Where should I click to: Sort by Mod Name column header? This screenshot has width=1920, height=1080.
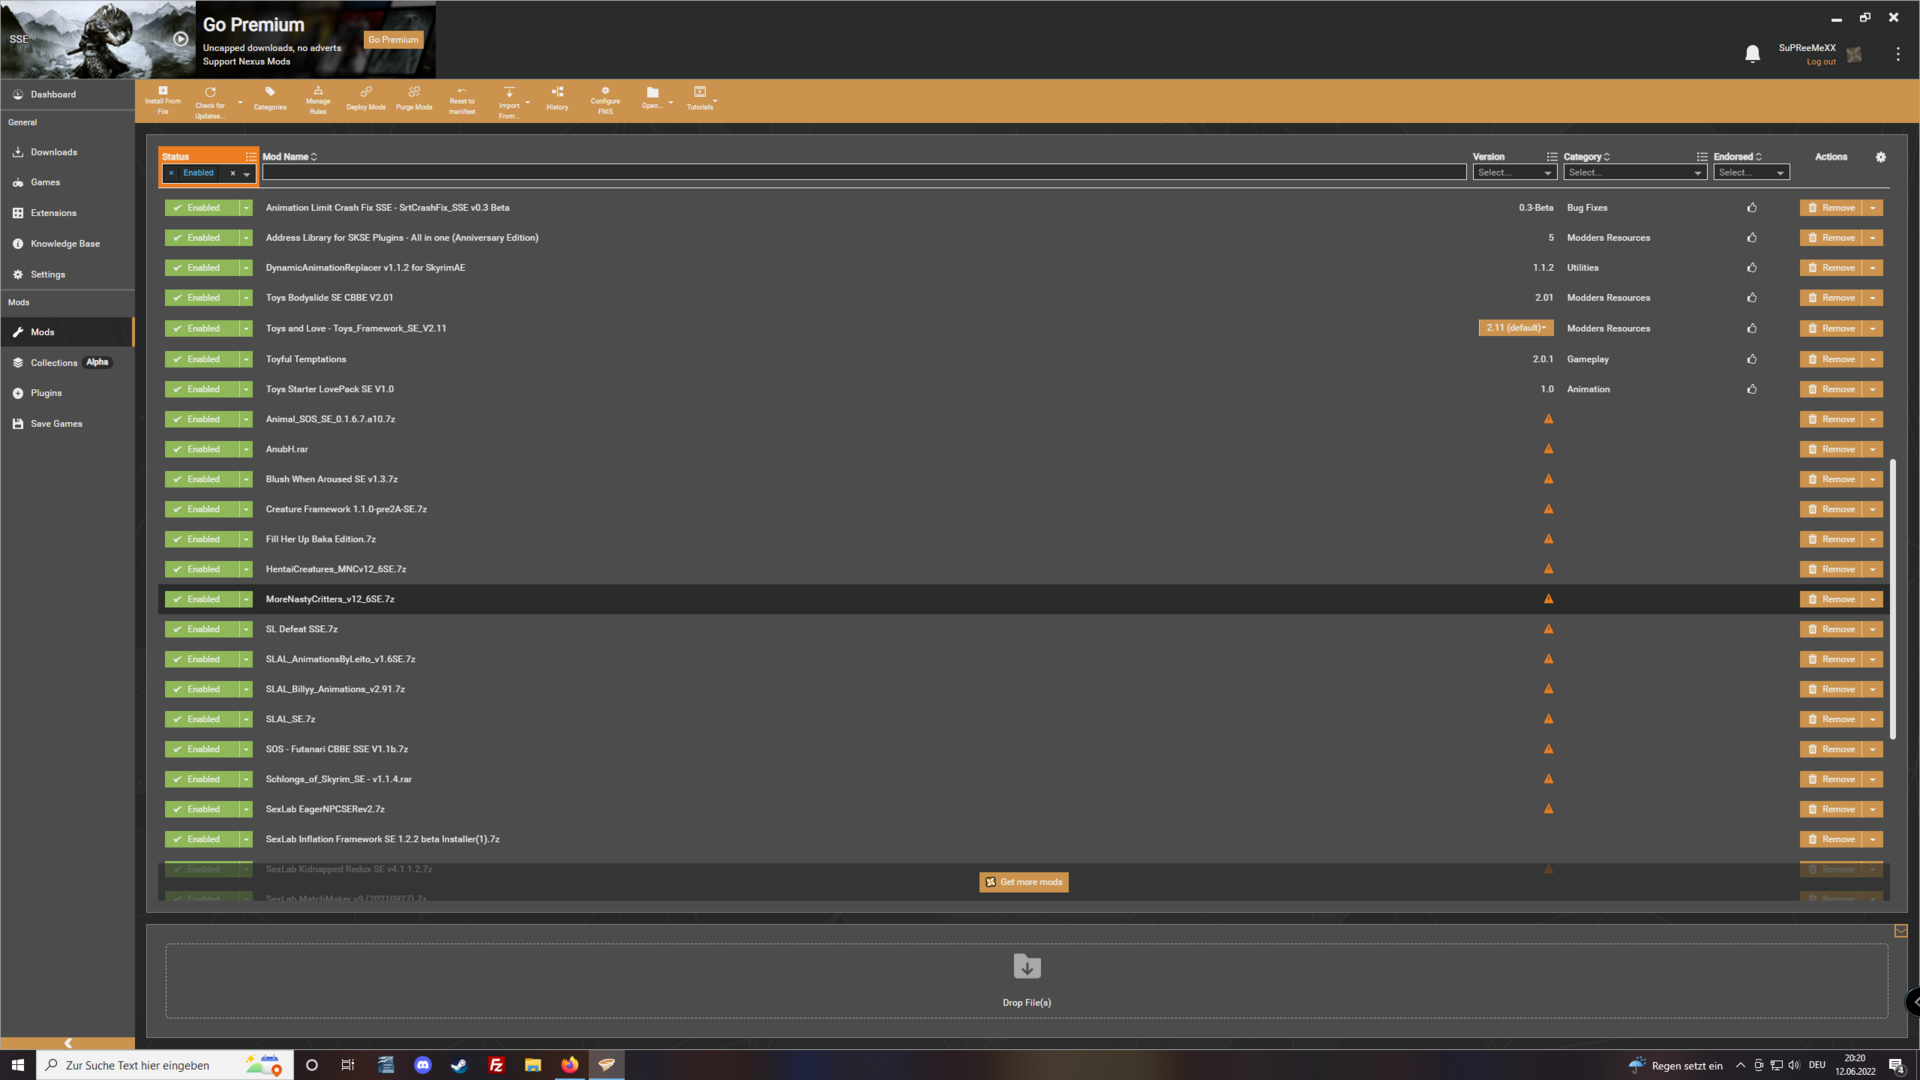[289, 157]
